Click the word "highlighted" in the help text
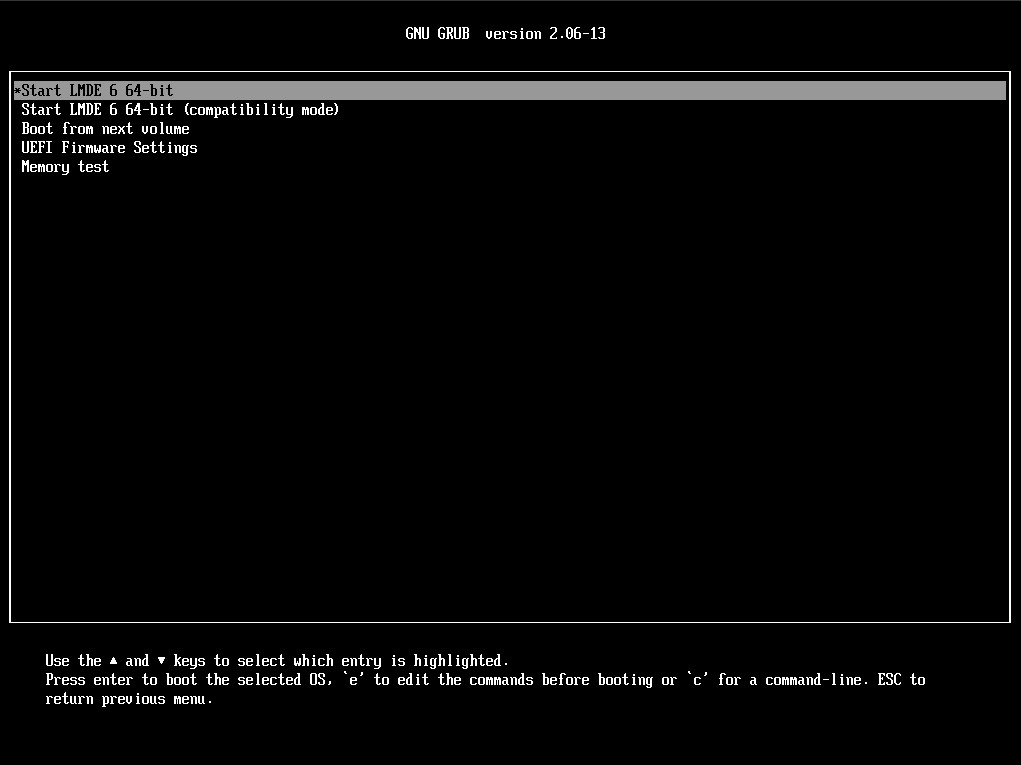This screenshot has width=1021, height=765. pyautogui.click(x=461, y=661)
